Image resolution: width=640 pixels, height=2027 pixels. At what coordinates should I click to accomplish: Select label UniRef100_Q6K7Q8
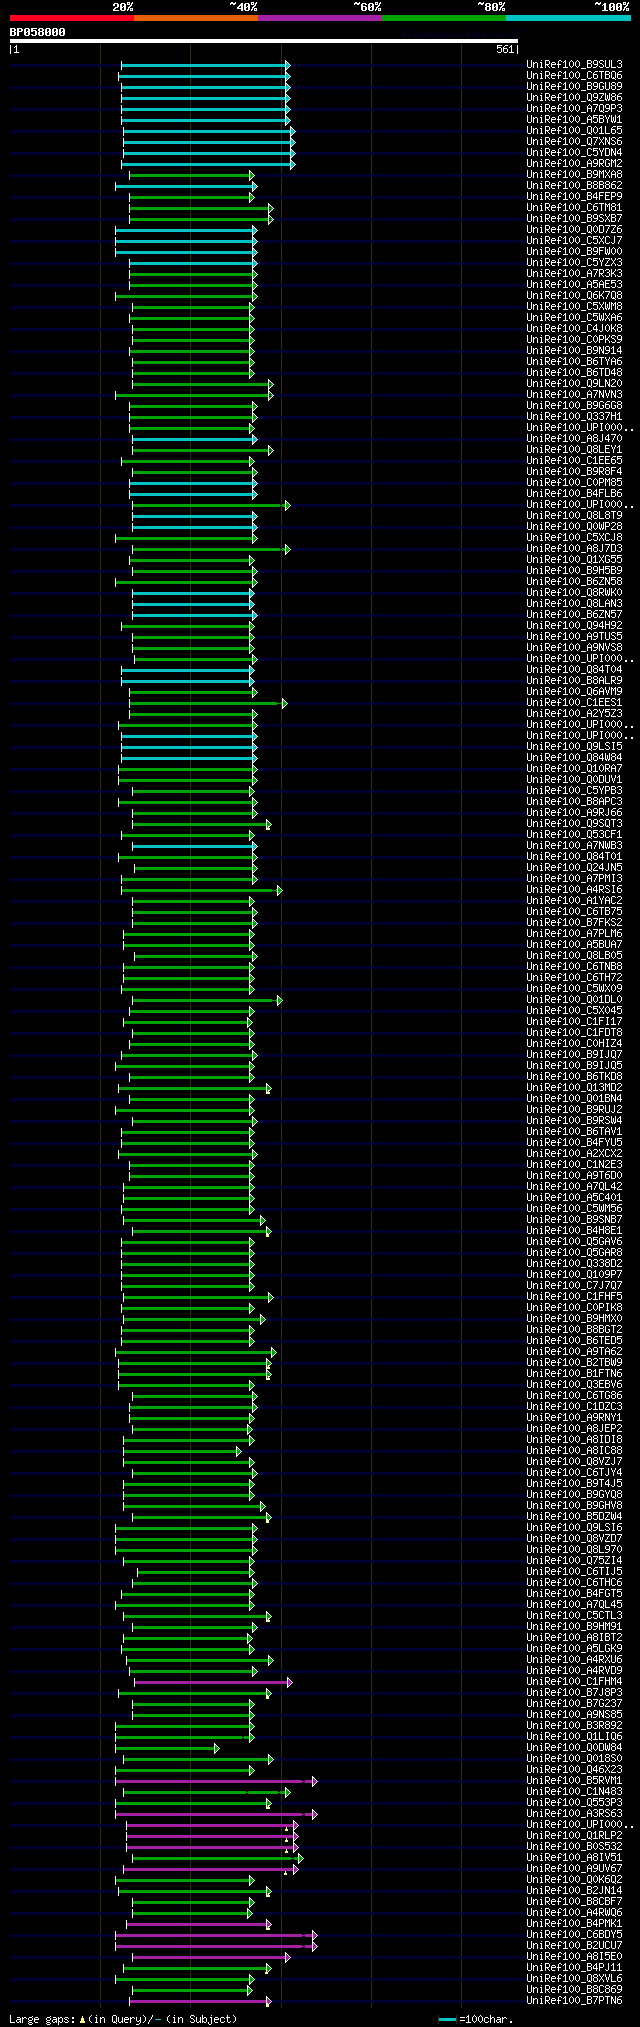(x=574, y=295)
